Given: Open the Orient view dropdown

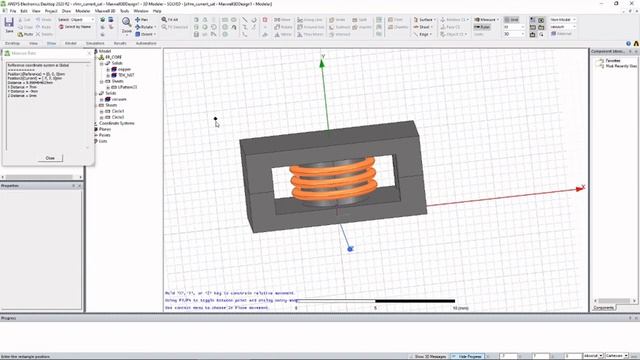Looking at the screenshot, I should 146,34.
